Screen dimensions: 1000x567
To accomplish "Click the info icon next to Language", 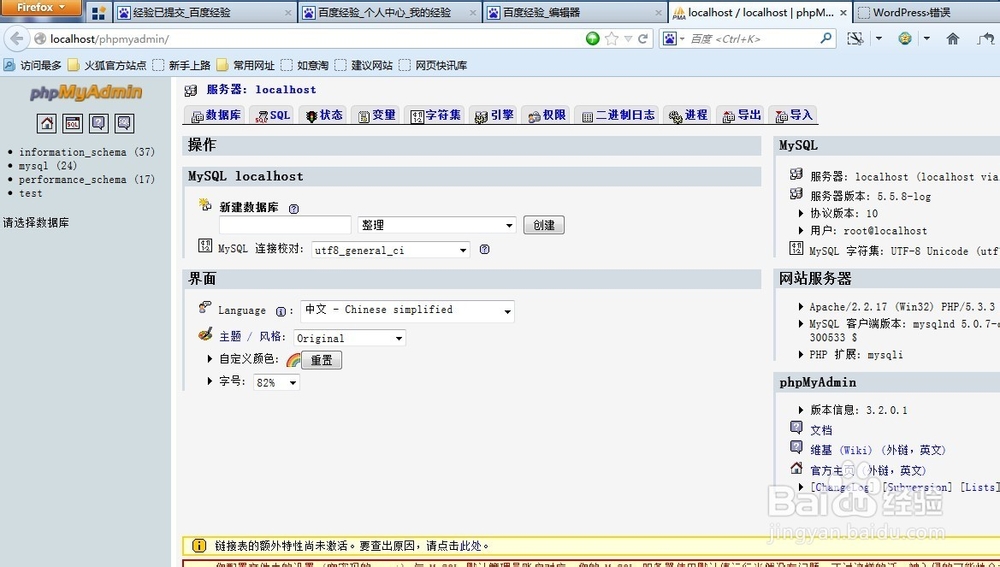I will [x=281, y=311].
